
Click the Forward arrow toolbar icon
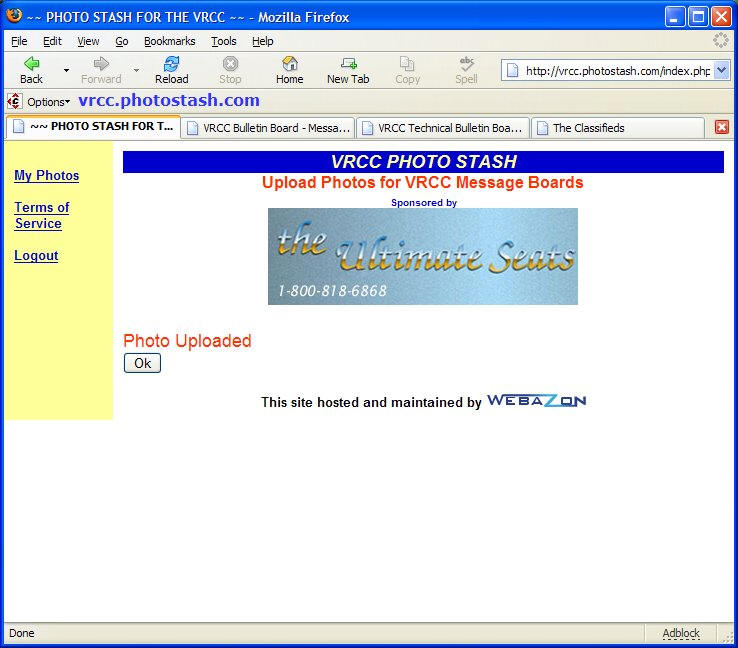click(x=101, y=64)
